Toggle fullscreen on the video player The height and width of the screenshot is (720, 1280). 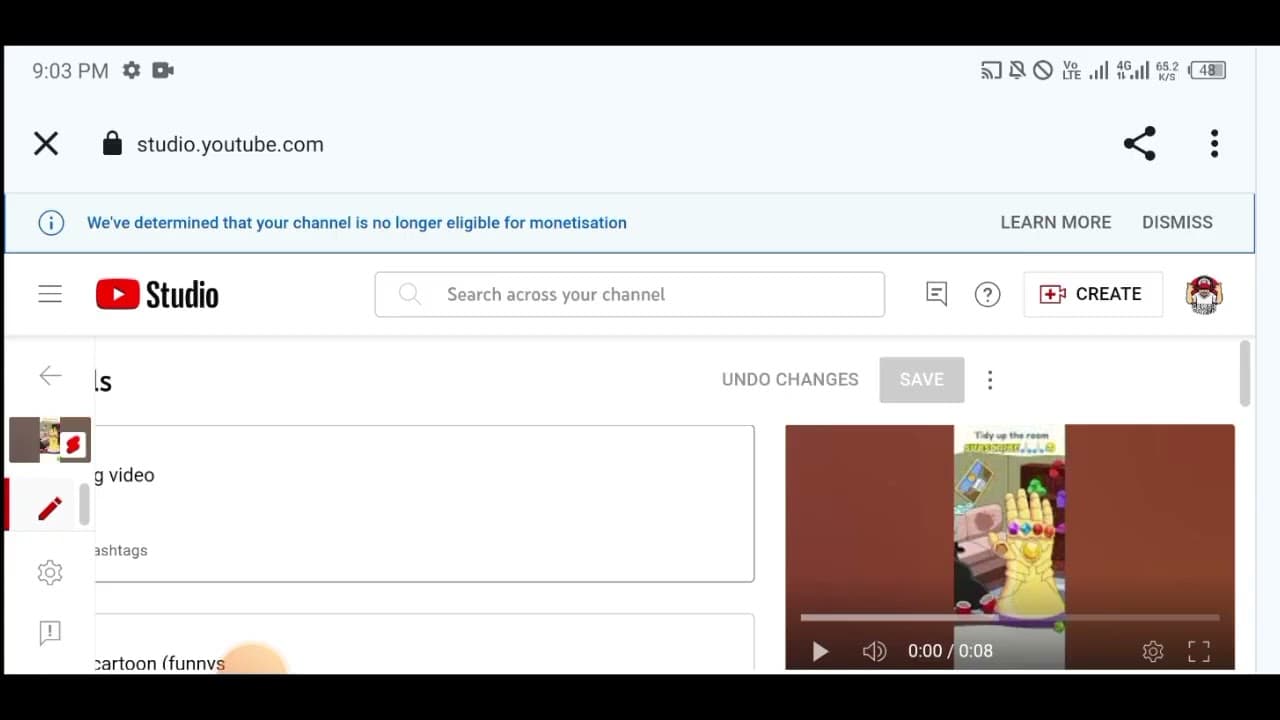click(x=1199, y=652)
